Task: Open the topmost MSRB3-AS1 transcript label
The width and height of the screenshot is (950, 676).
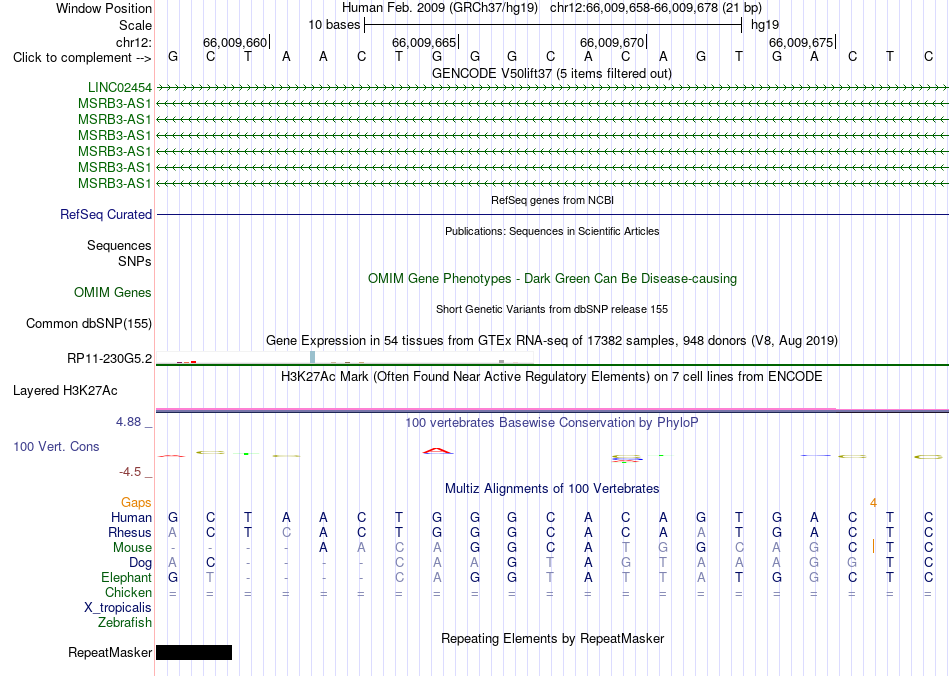Action: (115, 104)
